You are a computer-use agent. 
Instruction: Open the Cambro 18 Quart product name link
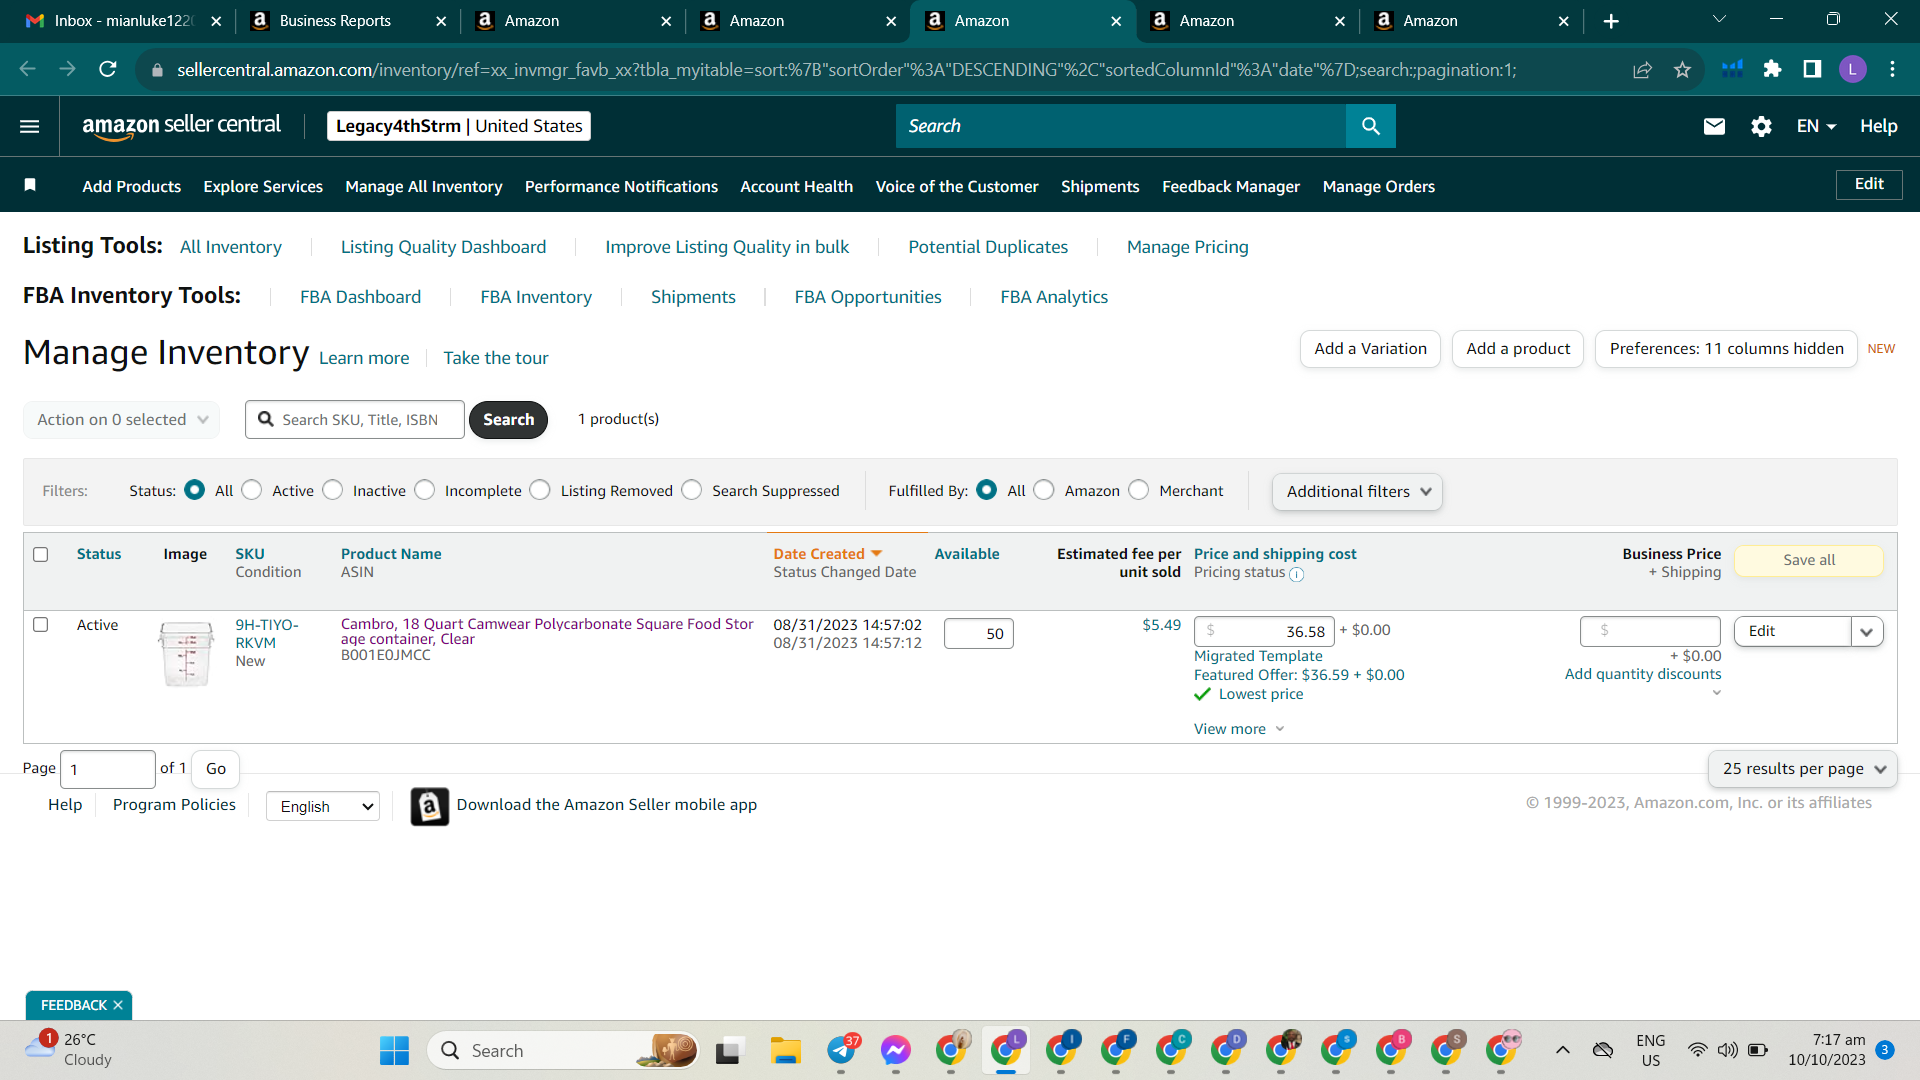coord(547,631)
